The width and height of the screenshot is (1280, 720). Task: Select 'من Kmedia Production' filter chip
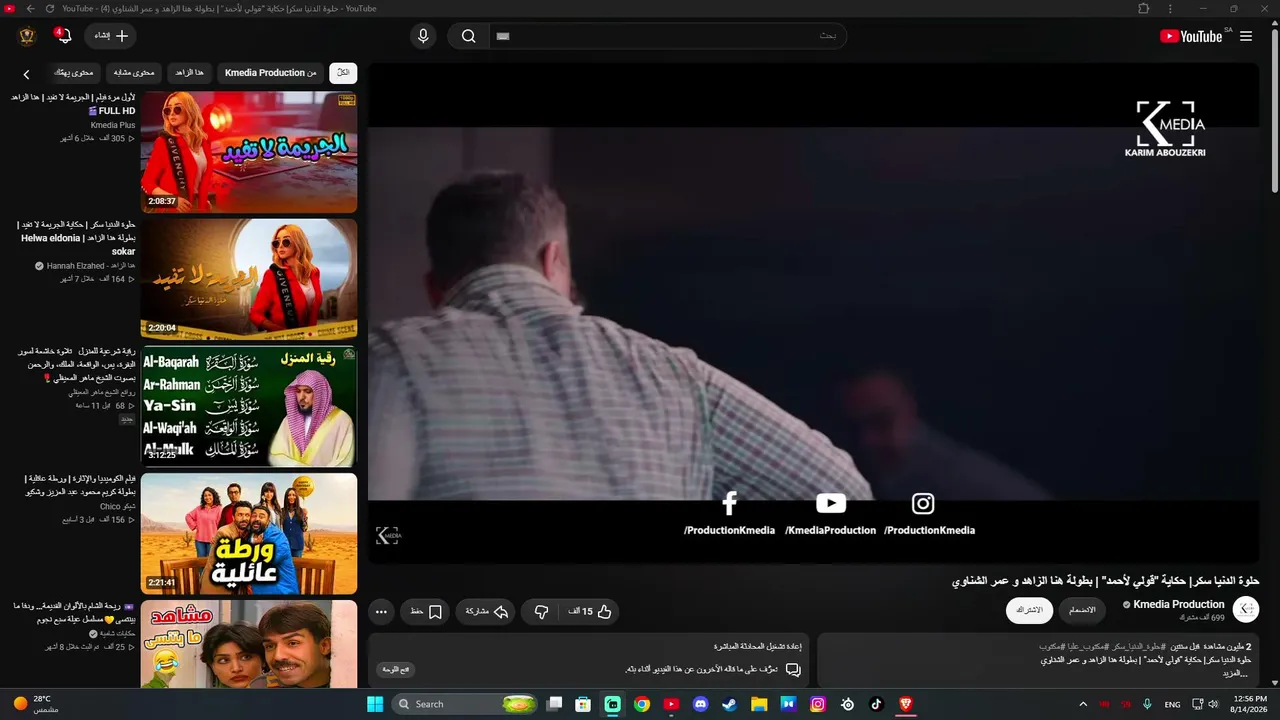click(270, 73)
